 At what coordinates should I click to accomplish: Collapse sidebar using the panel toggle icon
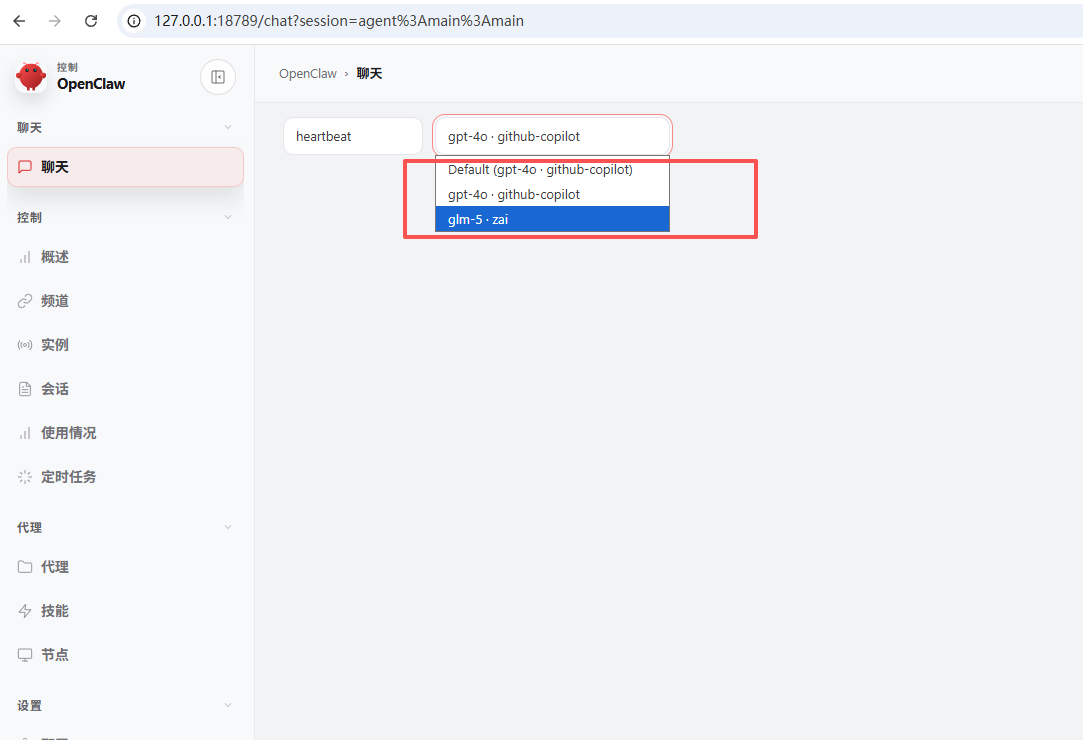[218, 77]
